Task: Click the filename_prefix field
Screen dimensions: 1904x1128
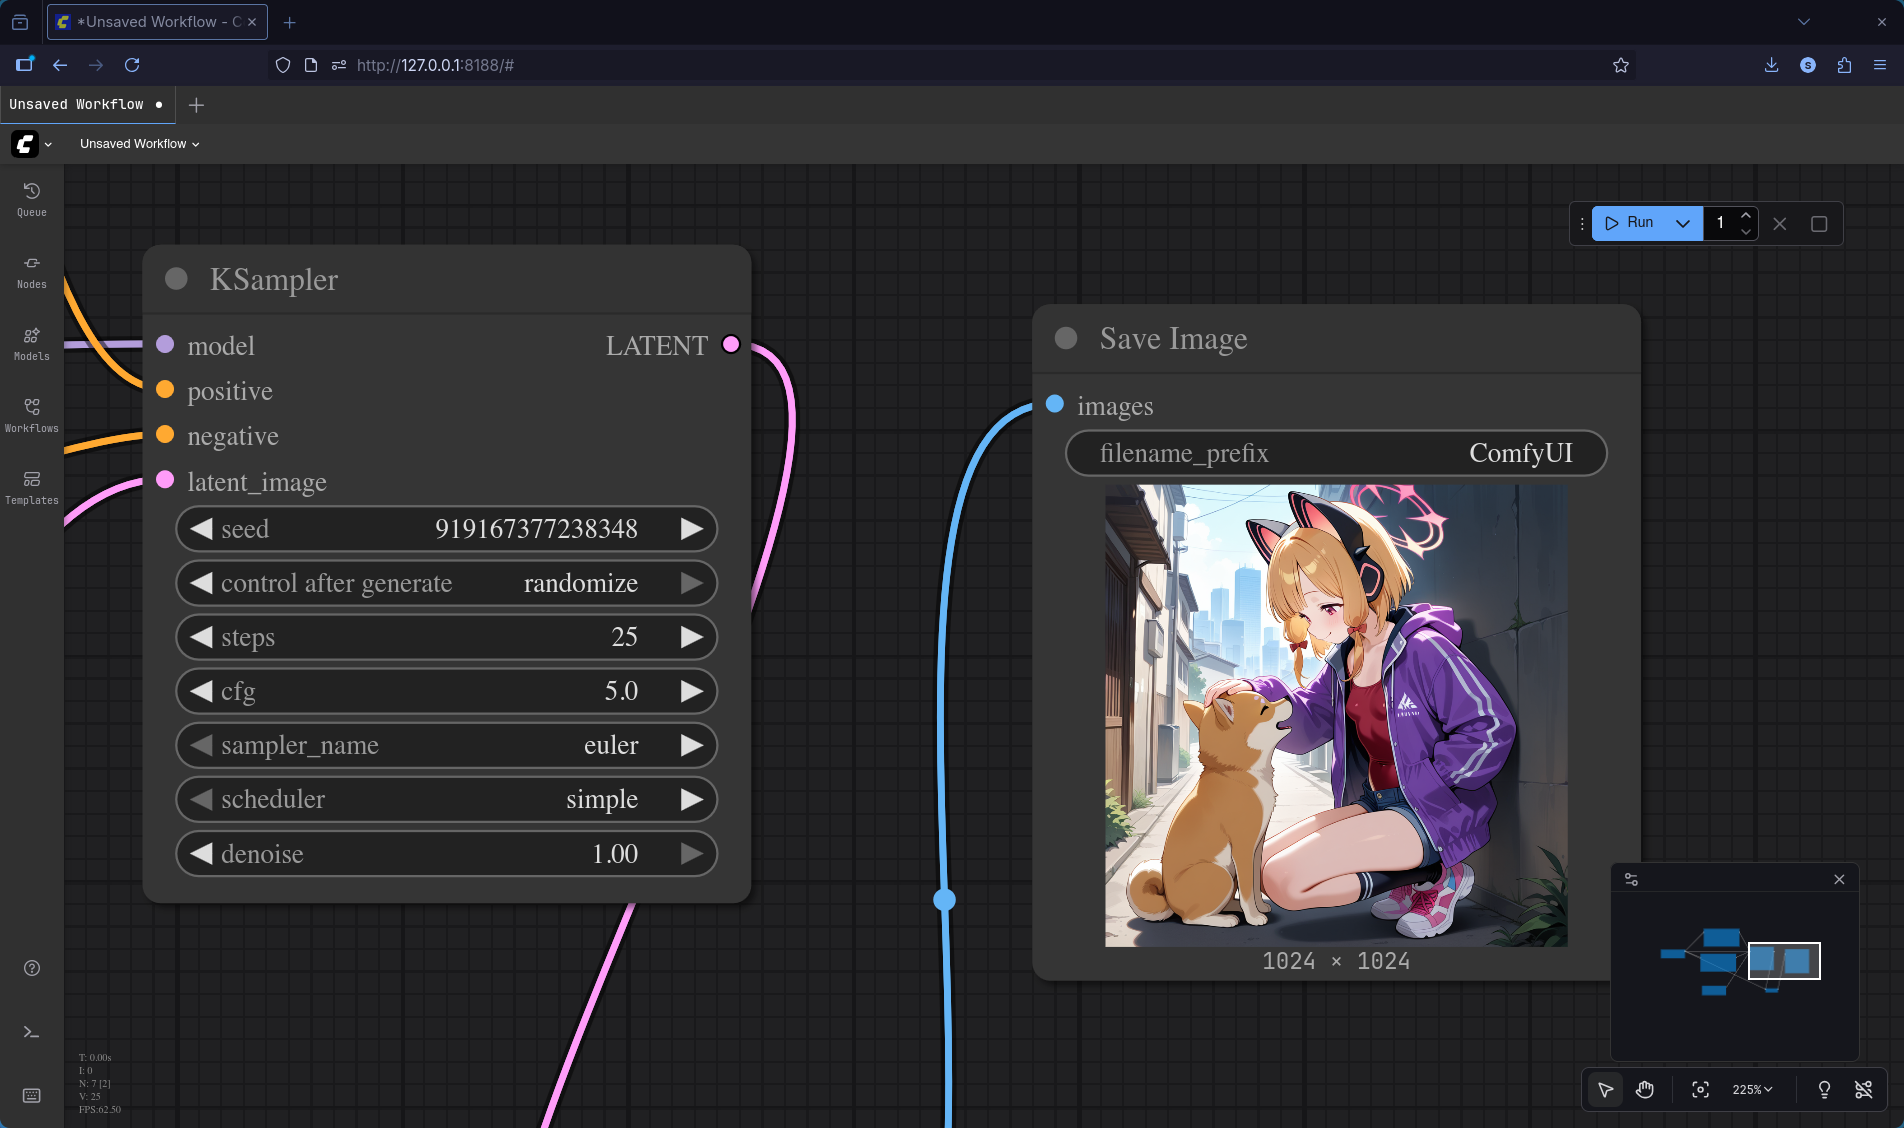Action: (x=1335, y=453)
